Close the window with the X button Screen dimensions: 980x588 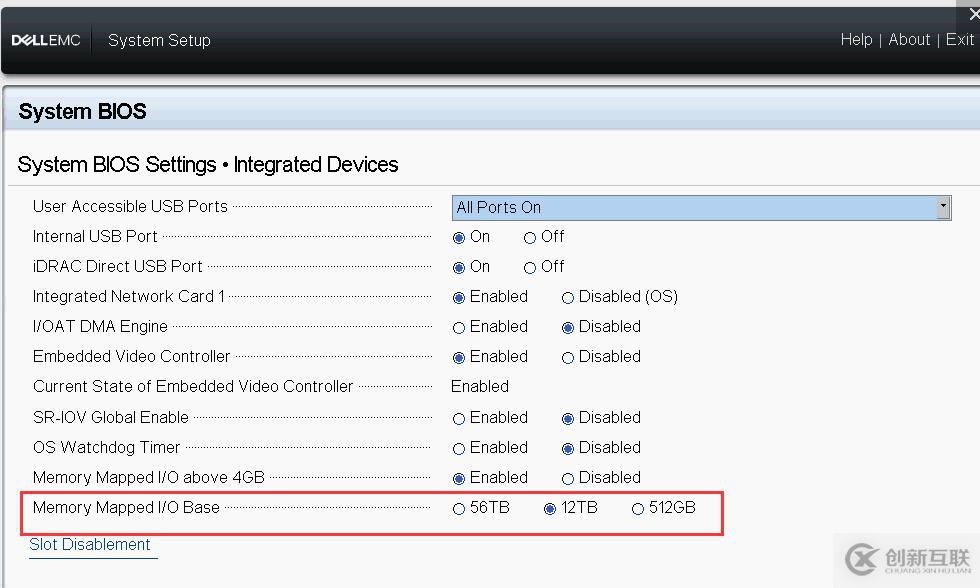[x=974, y=14]
